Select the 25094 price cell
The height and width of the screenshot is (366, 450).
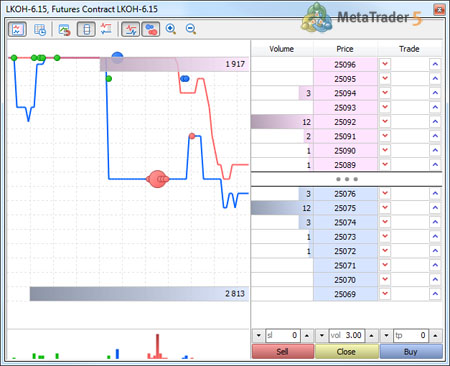[x=345, y=93]
